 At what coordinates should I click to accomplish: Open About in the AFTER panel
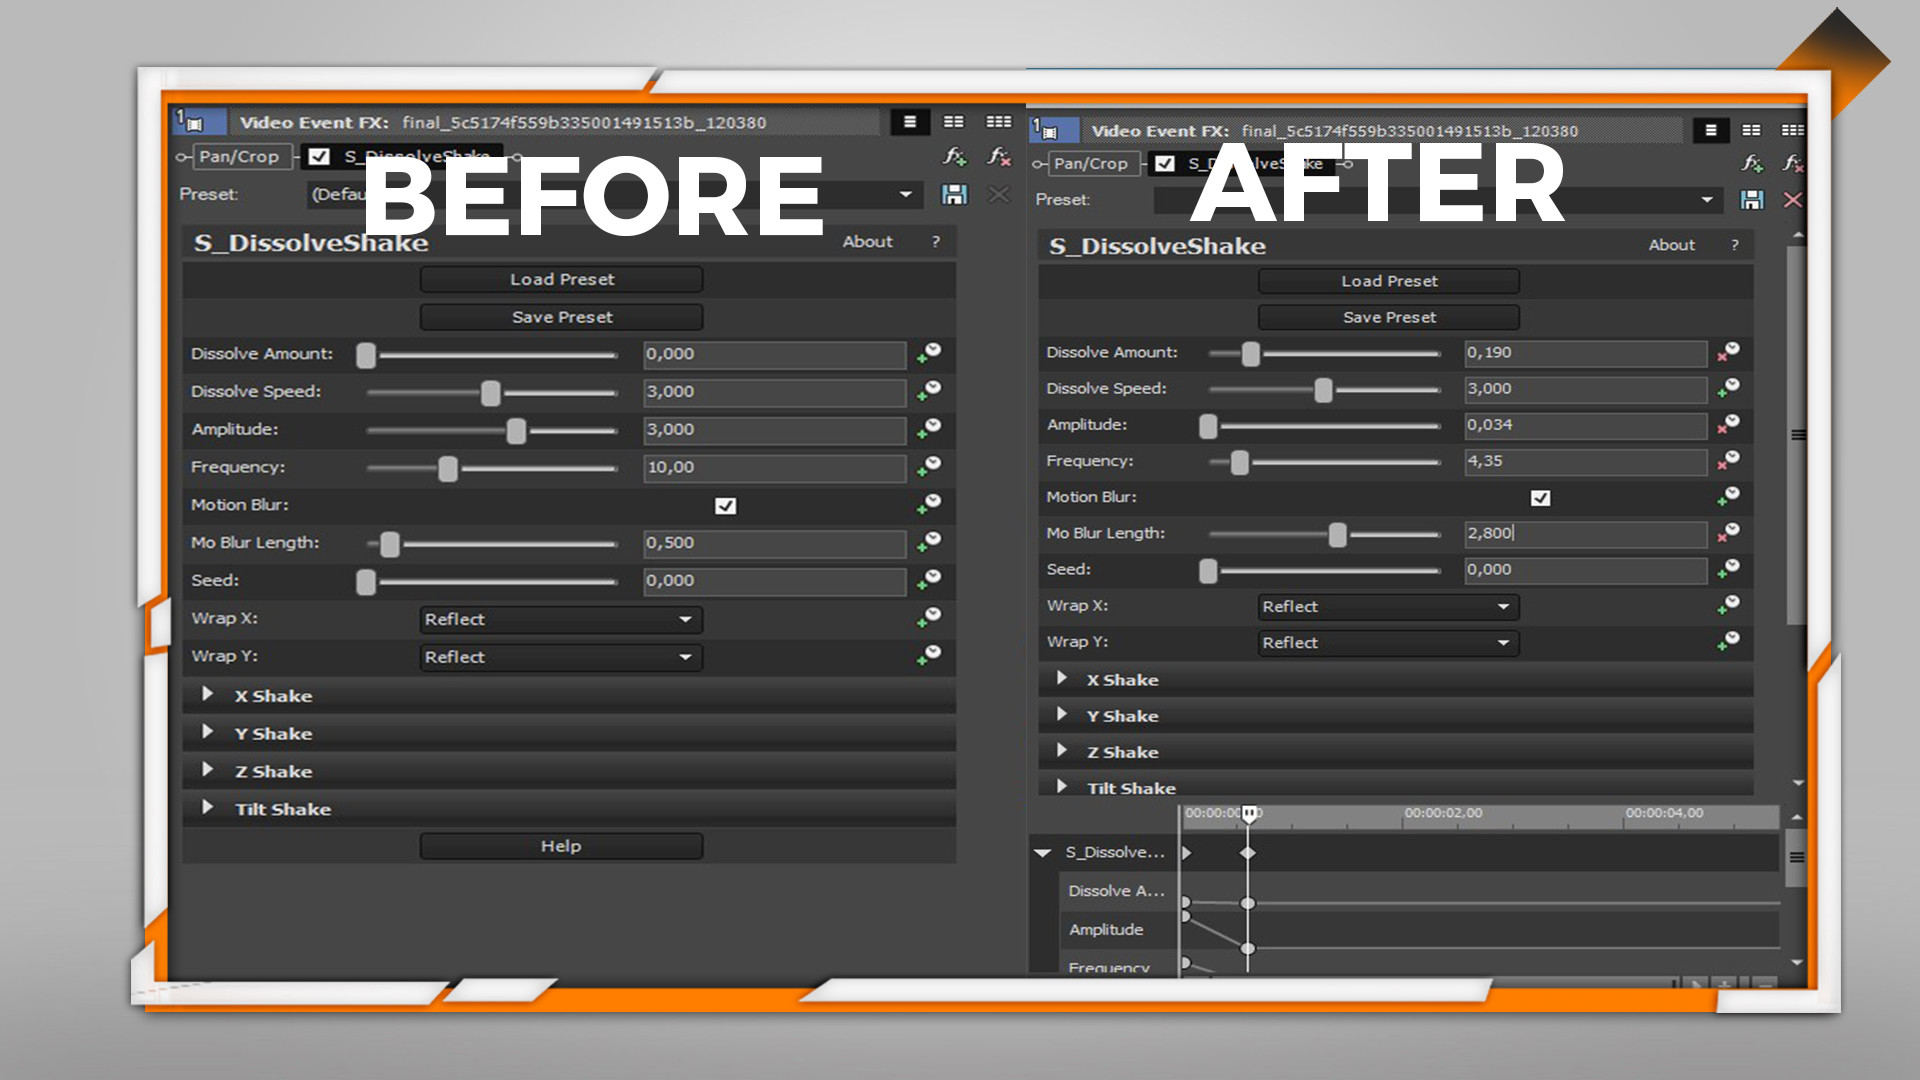1672,245
